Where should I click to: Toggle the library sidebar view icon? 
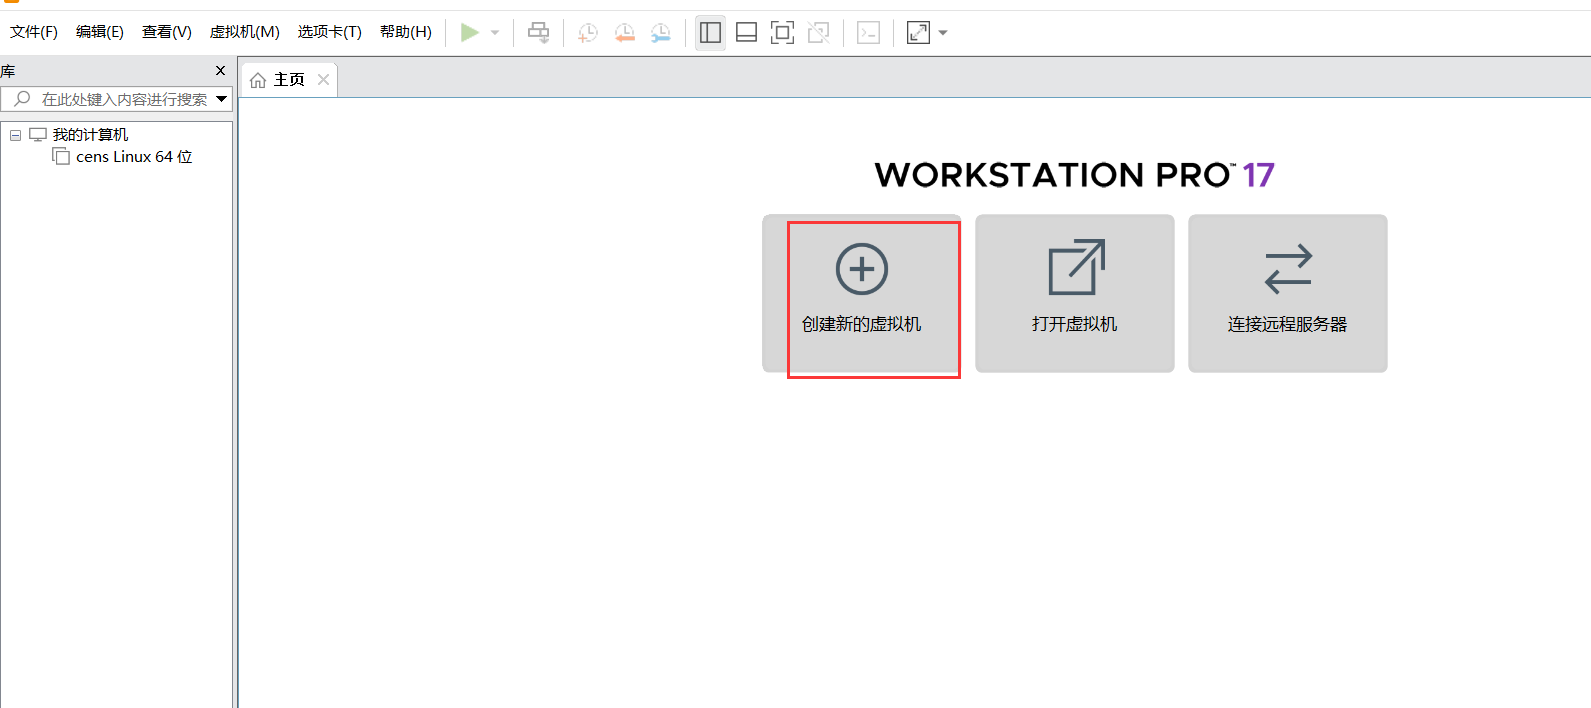pos(710,32)
